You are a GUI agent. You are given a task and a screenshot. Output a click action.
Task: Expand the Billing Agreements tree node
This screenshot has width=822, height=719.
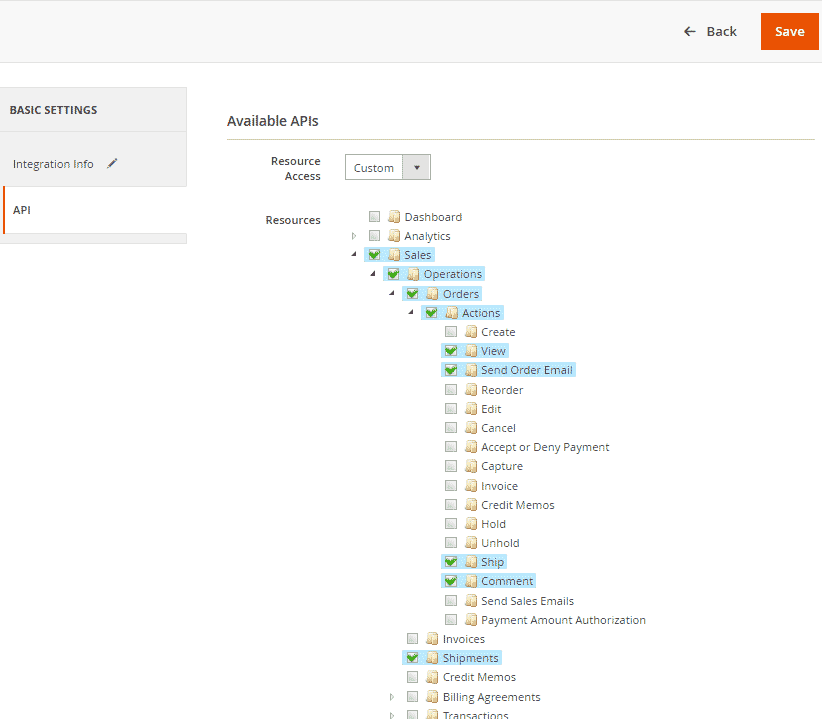tap(392, 696)
